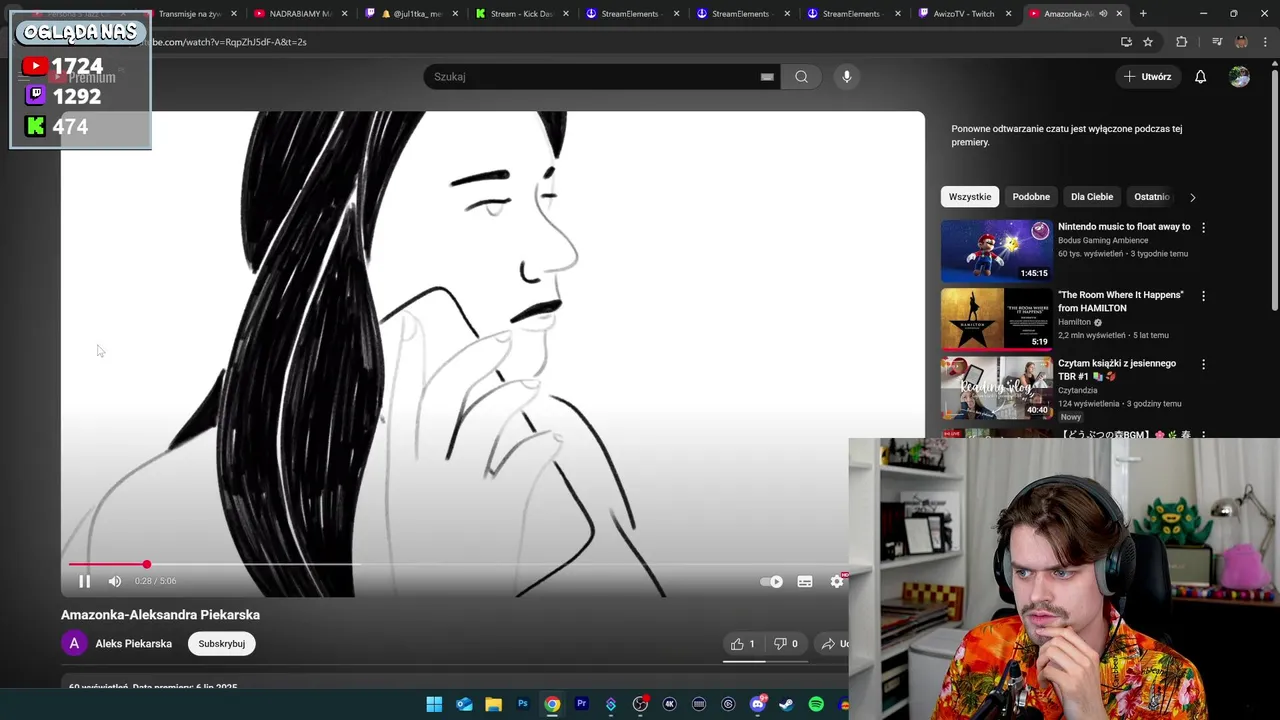Open the on-screen keyboard in the search box
The width and height of the screenshot is (1280, 720).
coord(767,77)
